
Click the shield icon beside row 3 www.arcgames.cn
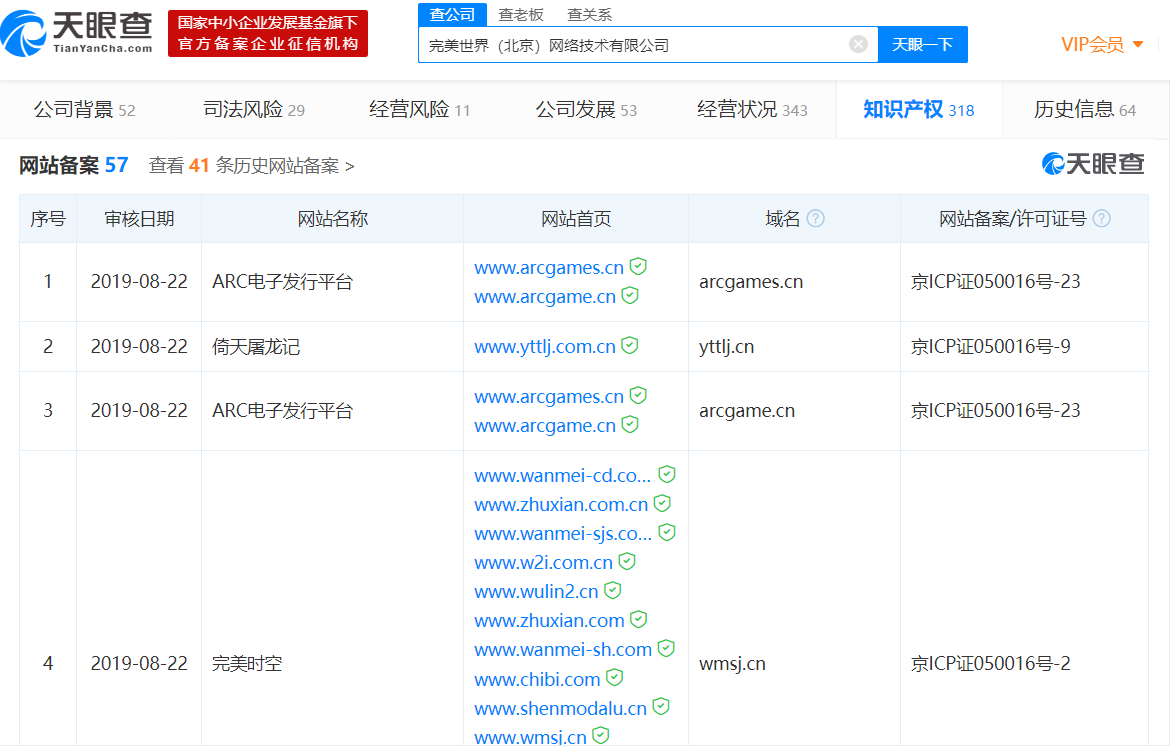click(x=638, y=395)
